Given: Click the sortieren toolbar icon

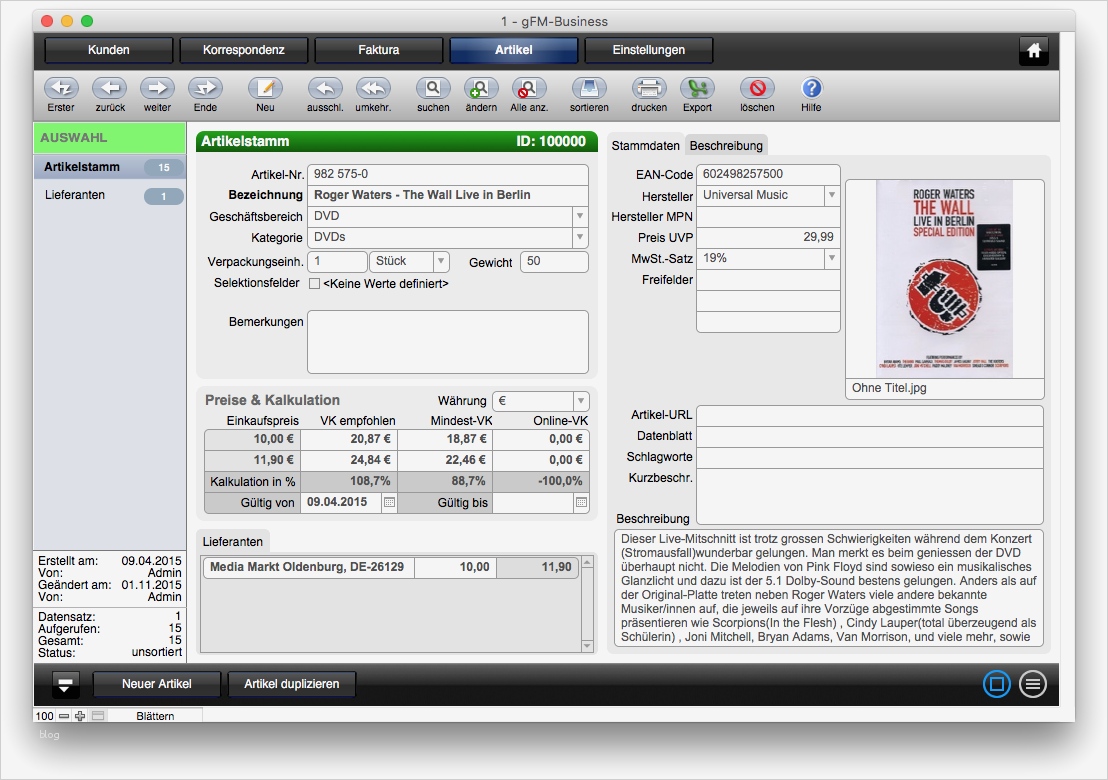Looking at the screenshot, I should click(x=589, y=88).
